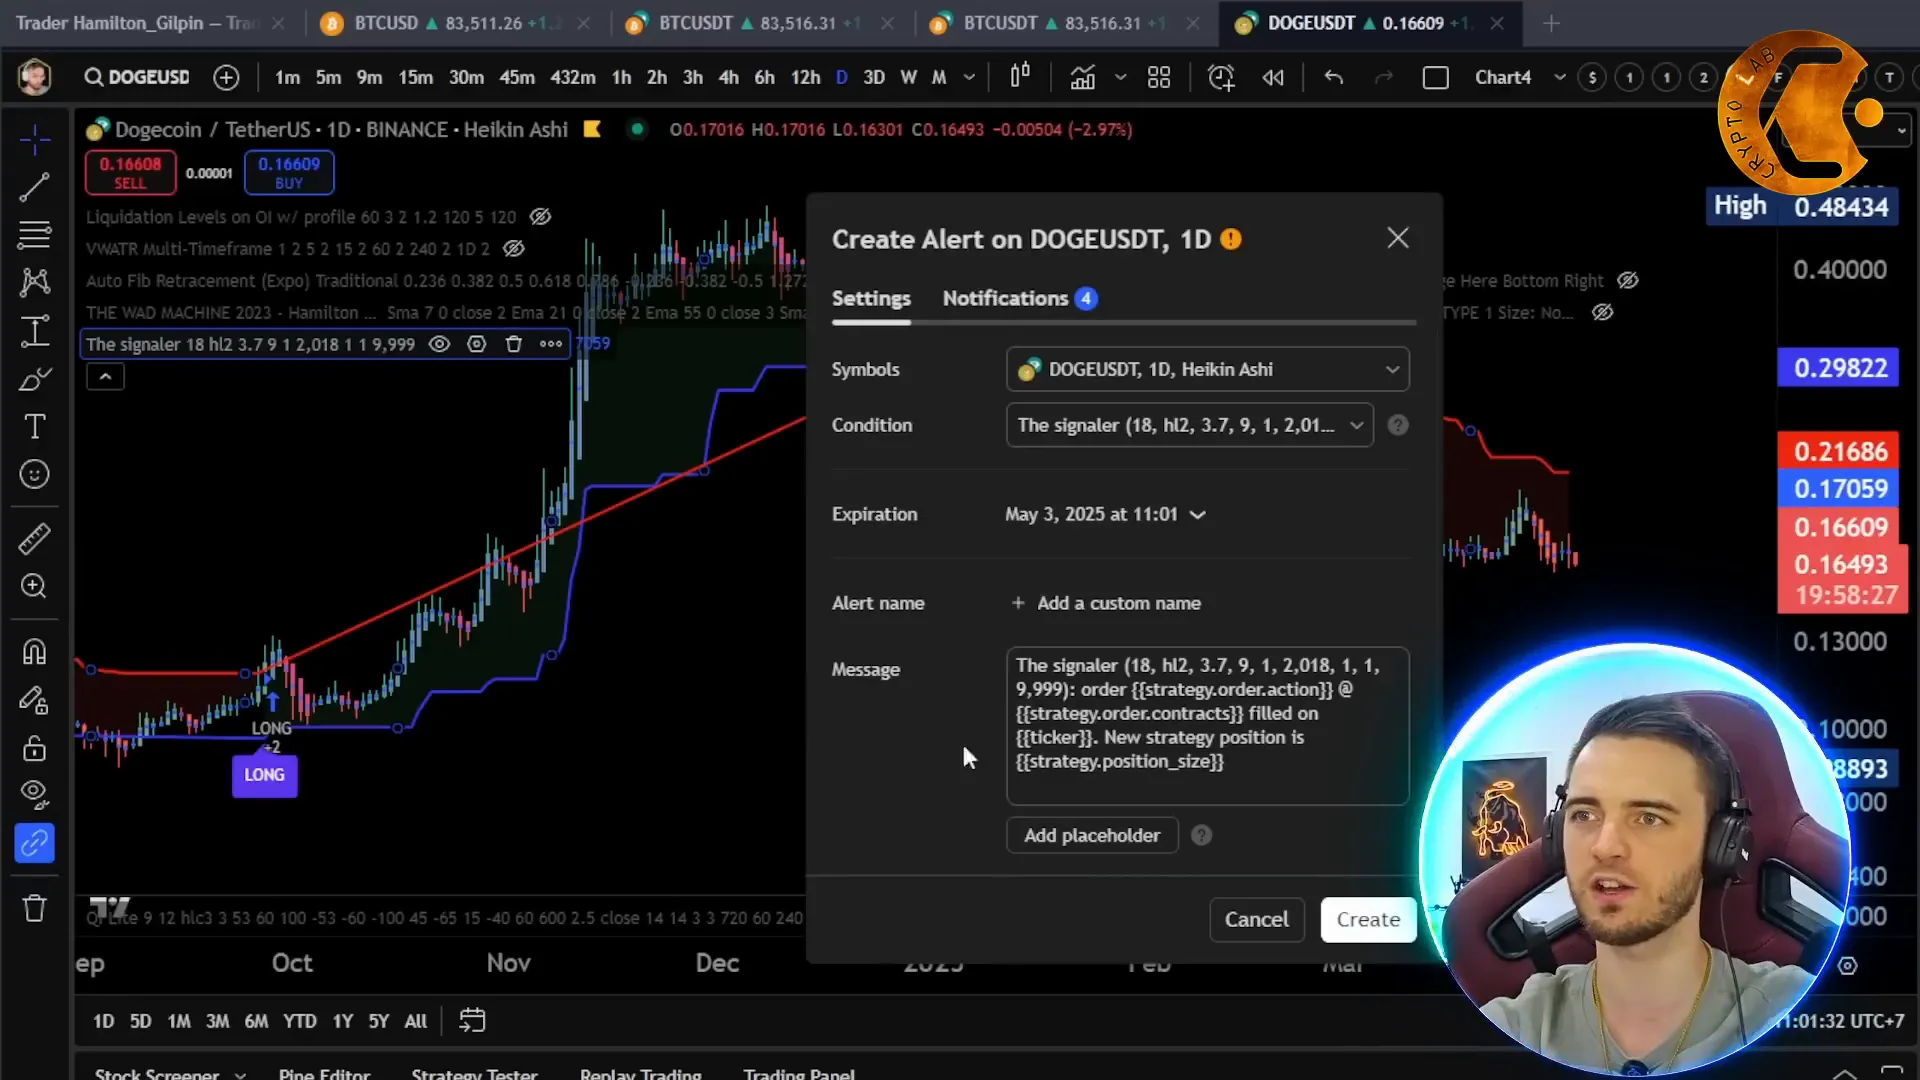Search symbol DOGEUSD field

click(x=137, y=77)
